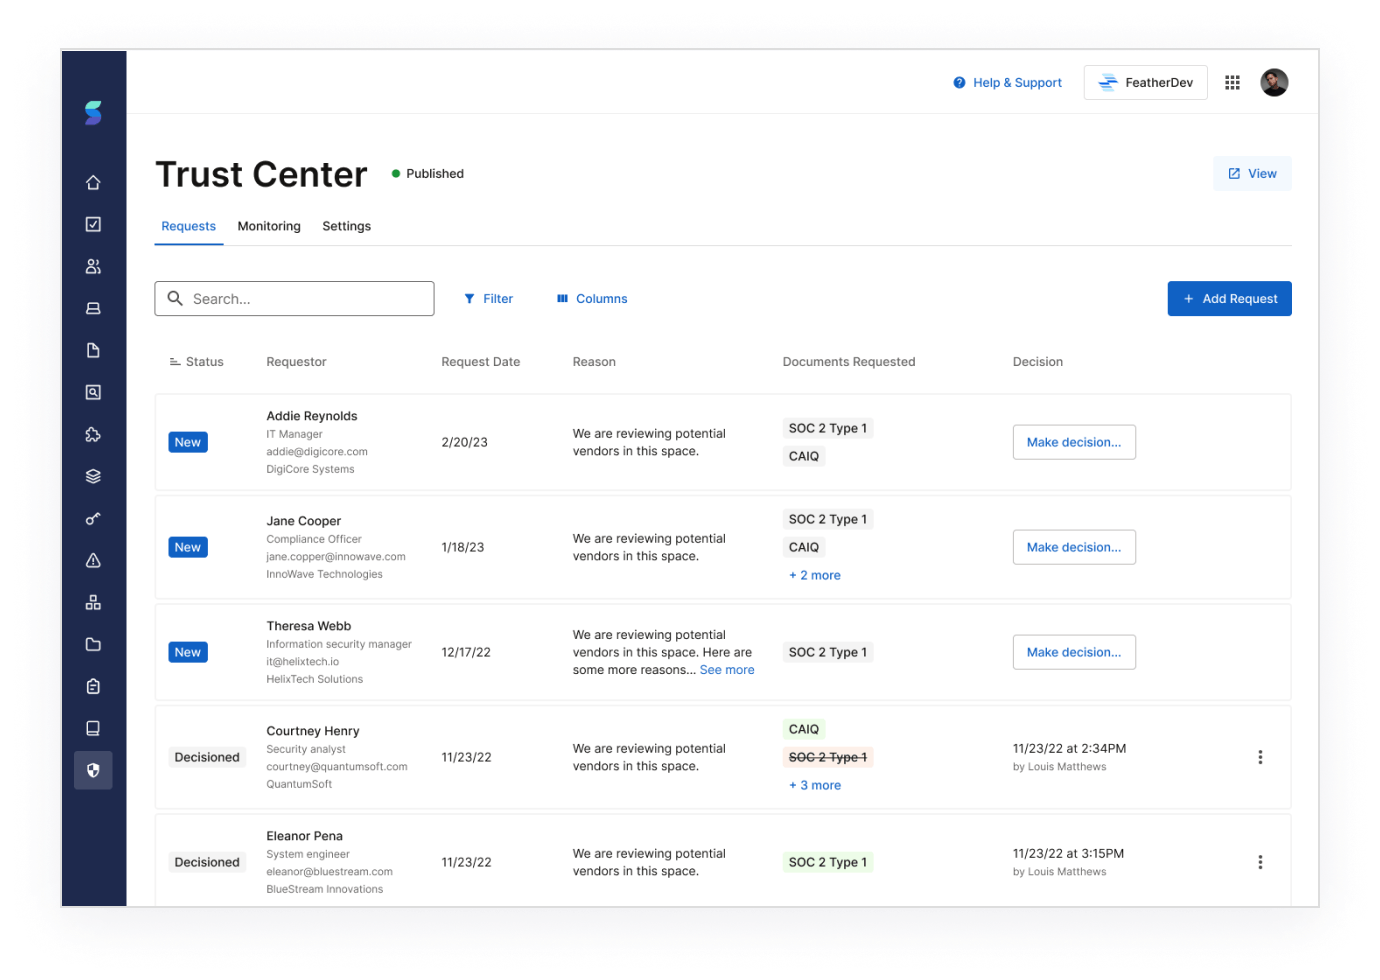The width and height of the screenshot is (1380, 980).
Task: Click the Search input field
Action: (294, 299)
